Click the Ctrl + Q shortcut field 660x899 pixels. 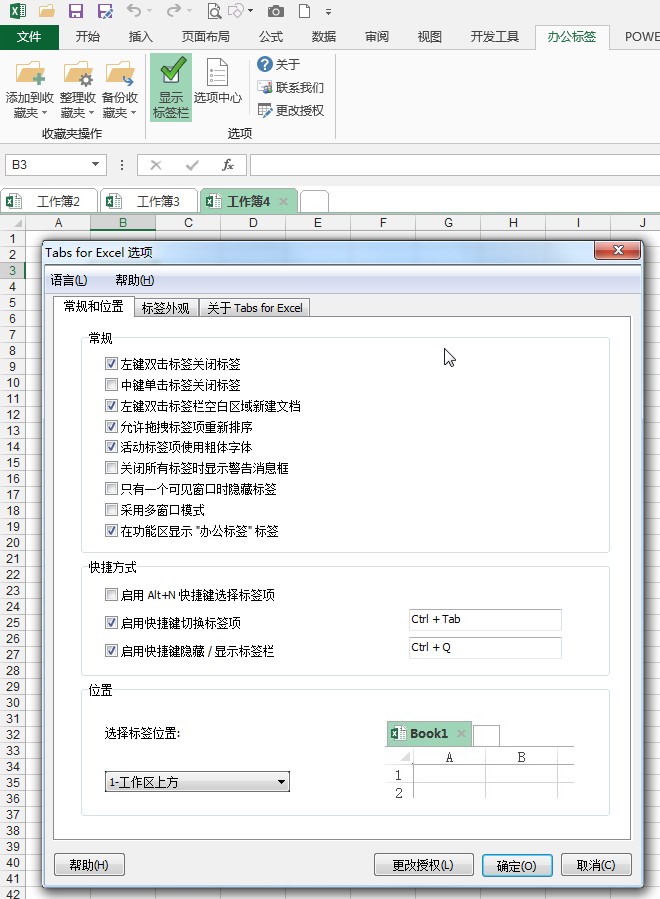(485, 647)
